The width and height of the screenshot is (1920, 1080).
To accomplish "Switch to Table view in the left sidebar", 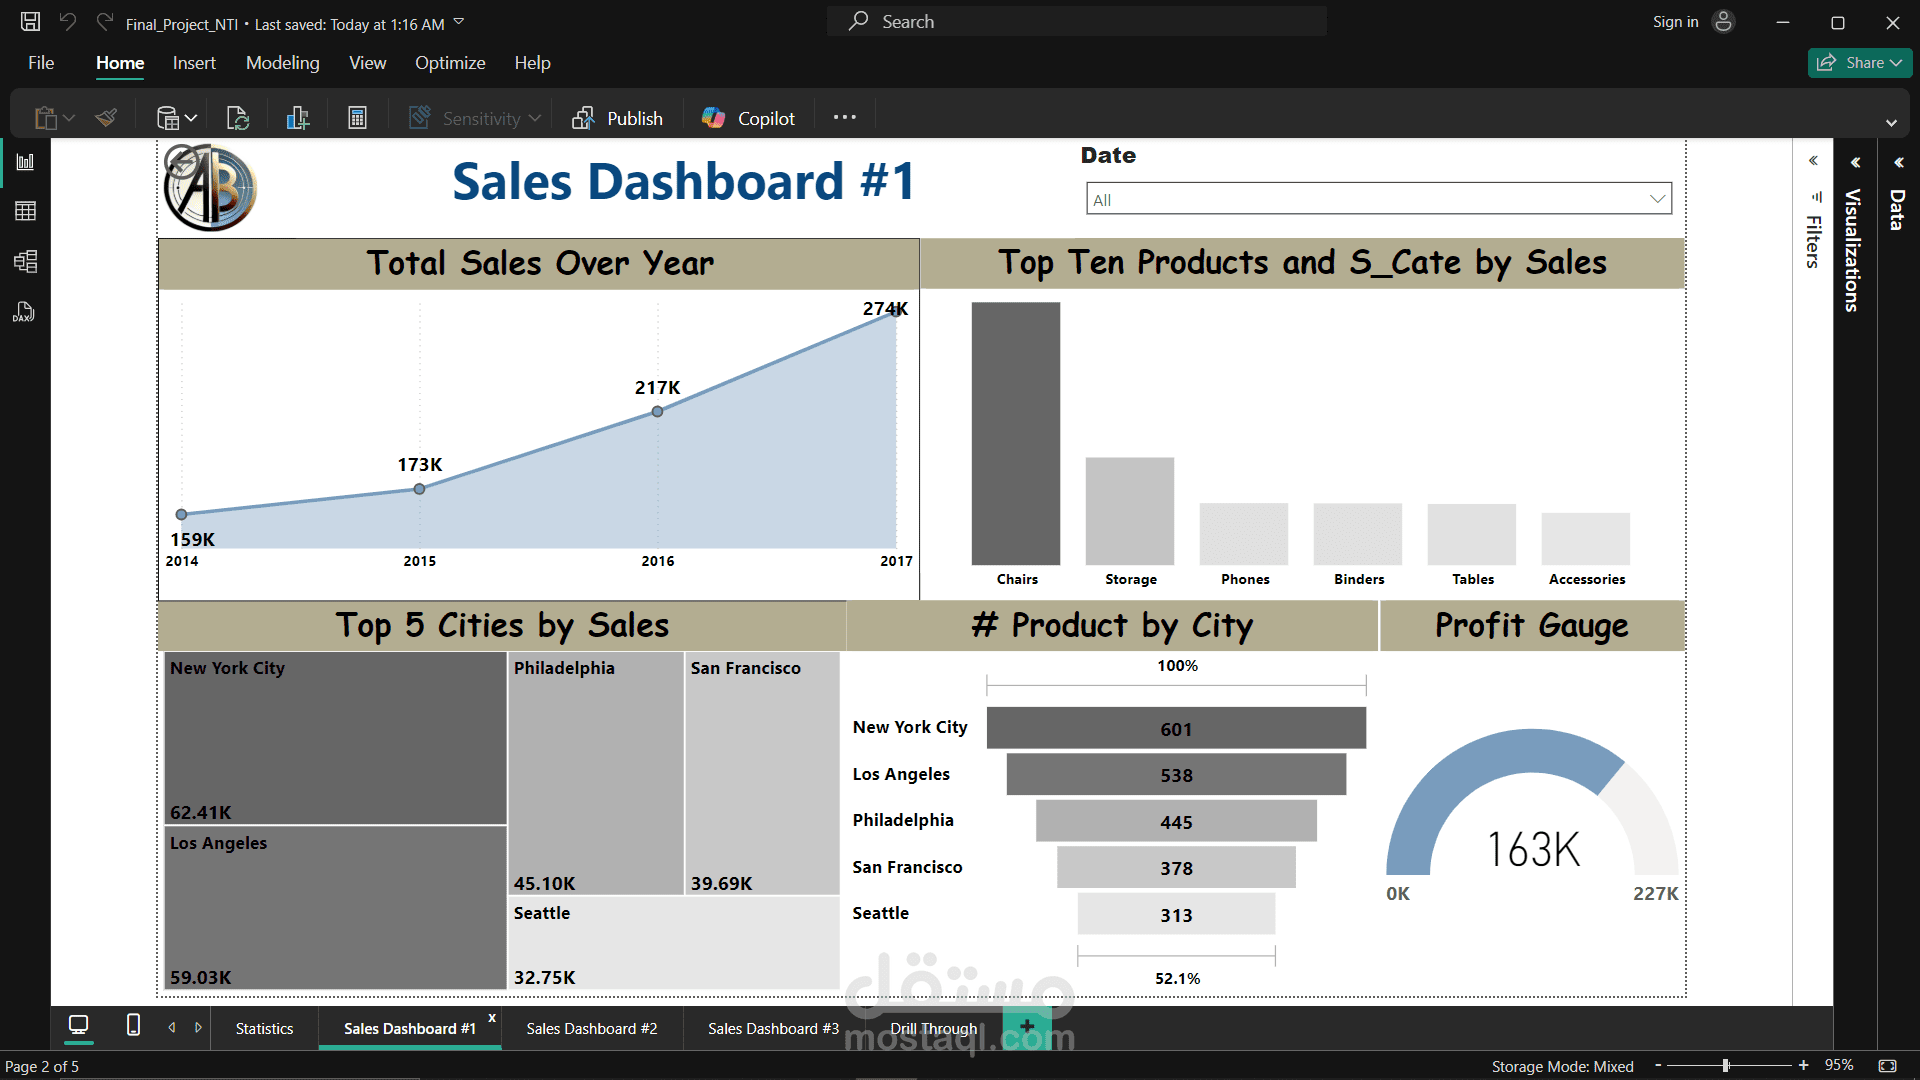I will (x=25, y=211).
